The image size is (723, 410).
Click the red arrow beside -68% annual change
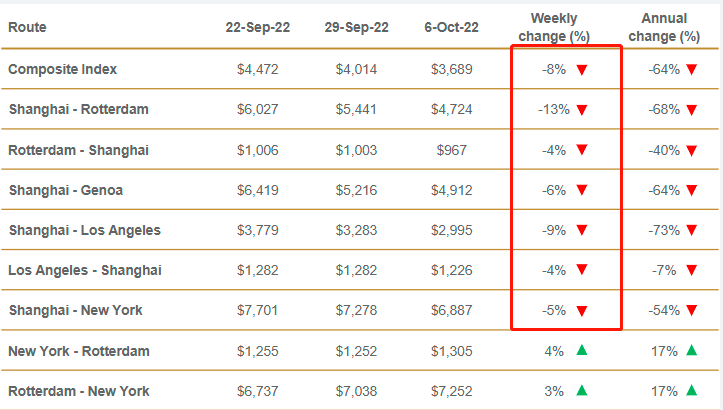click(691, 109)
